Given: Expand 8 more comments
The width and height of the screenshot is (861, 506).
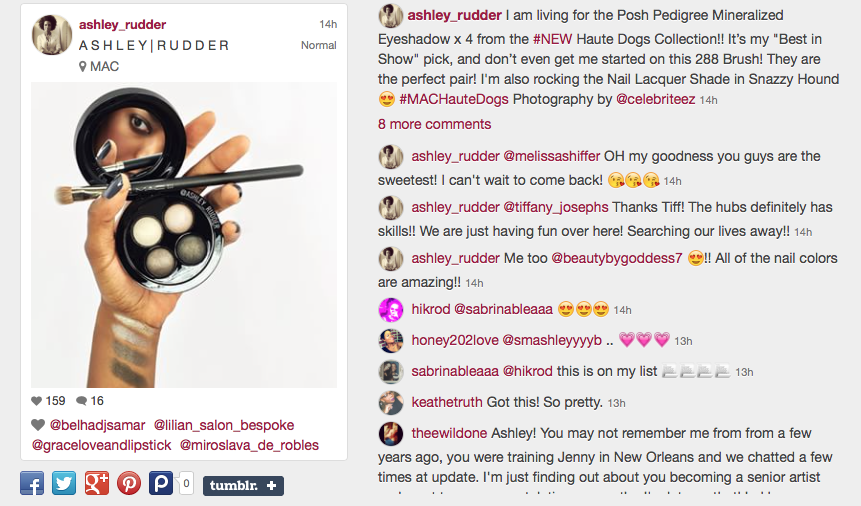Looking at the screenshot, I should tap(434, 124).
